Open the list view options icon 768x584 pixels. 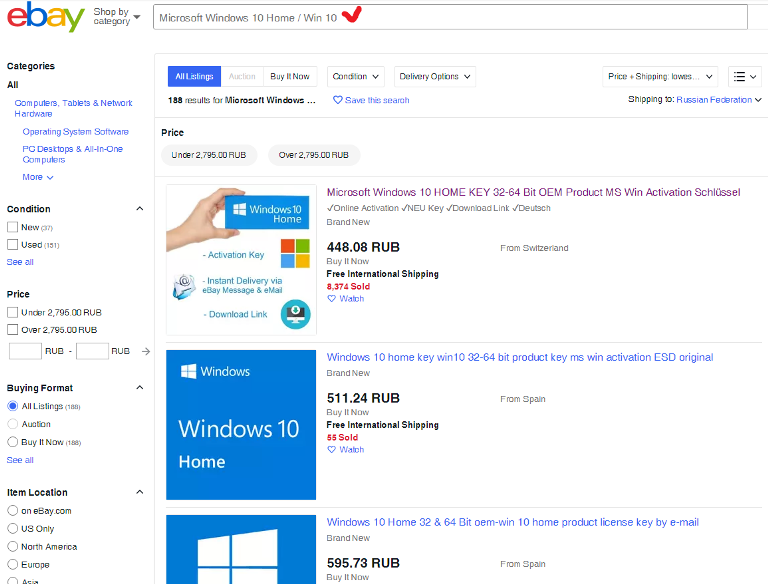(744, 76)
